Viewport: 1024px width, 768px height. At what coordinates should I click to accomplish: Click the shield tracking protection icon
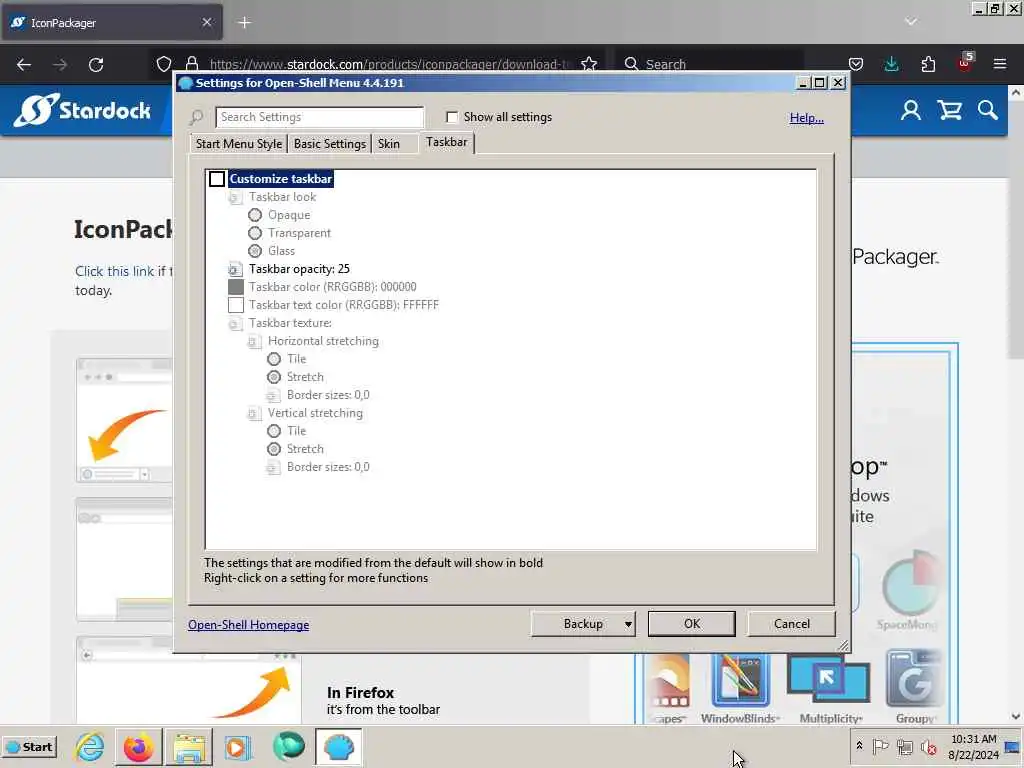(164, 64)
